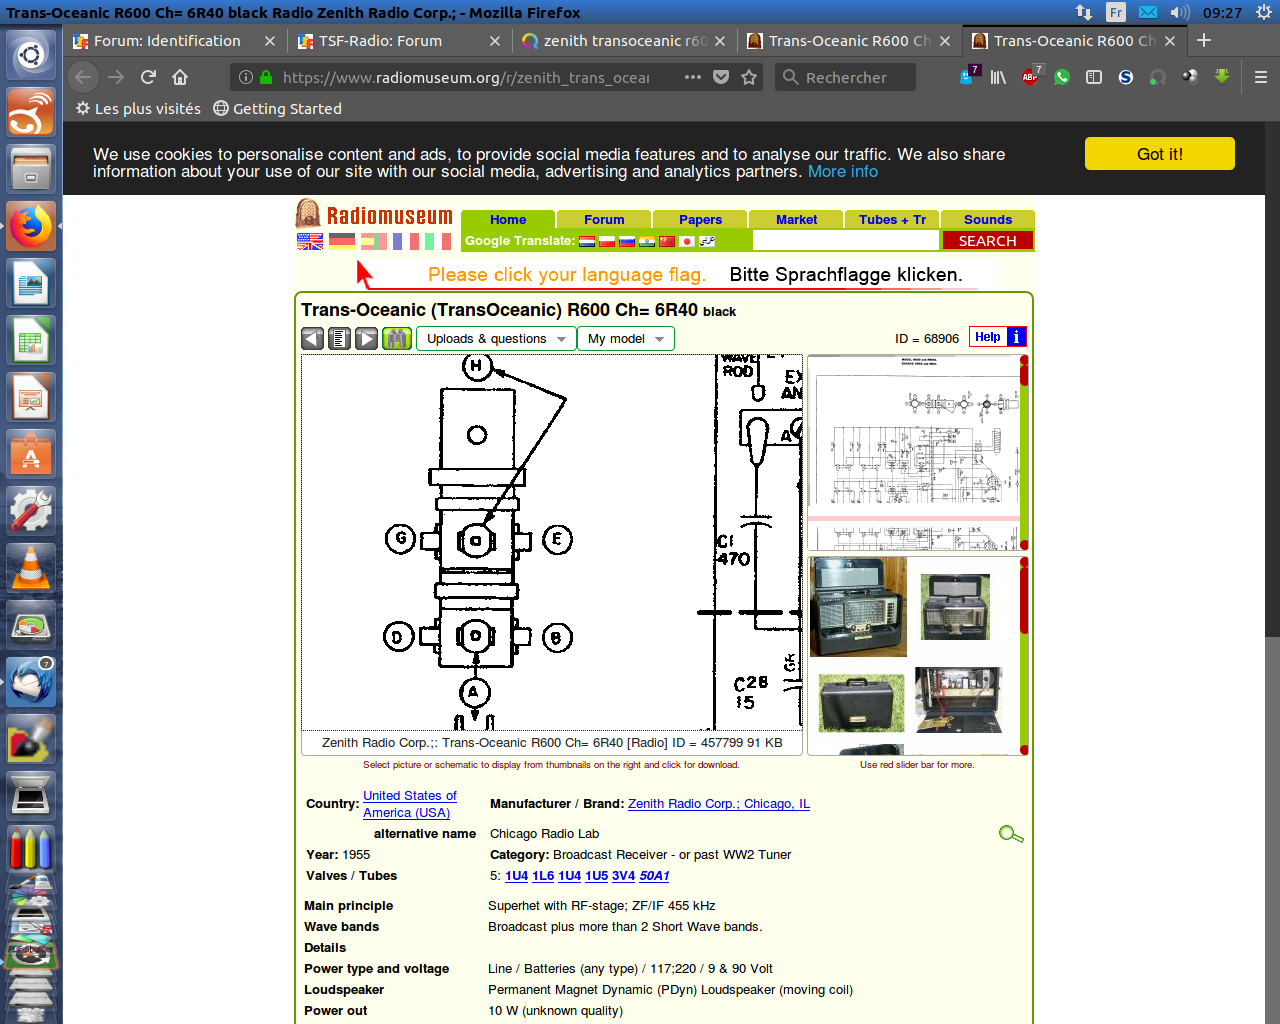
Task: Expand the Uploads & questions dropdown
Action: point(496,339)
